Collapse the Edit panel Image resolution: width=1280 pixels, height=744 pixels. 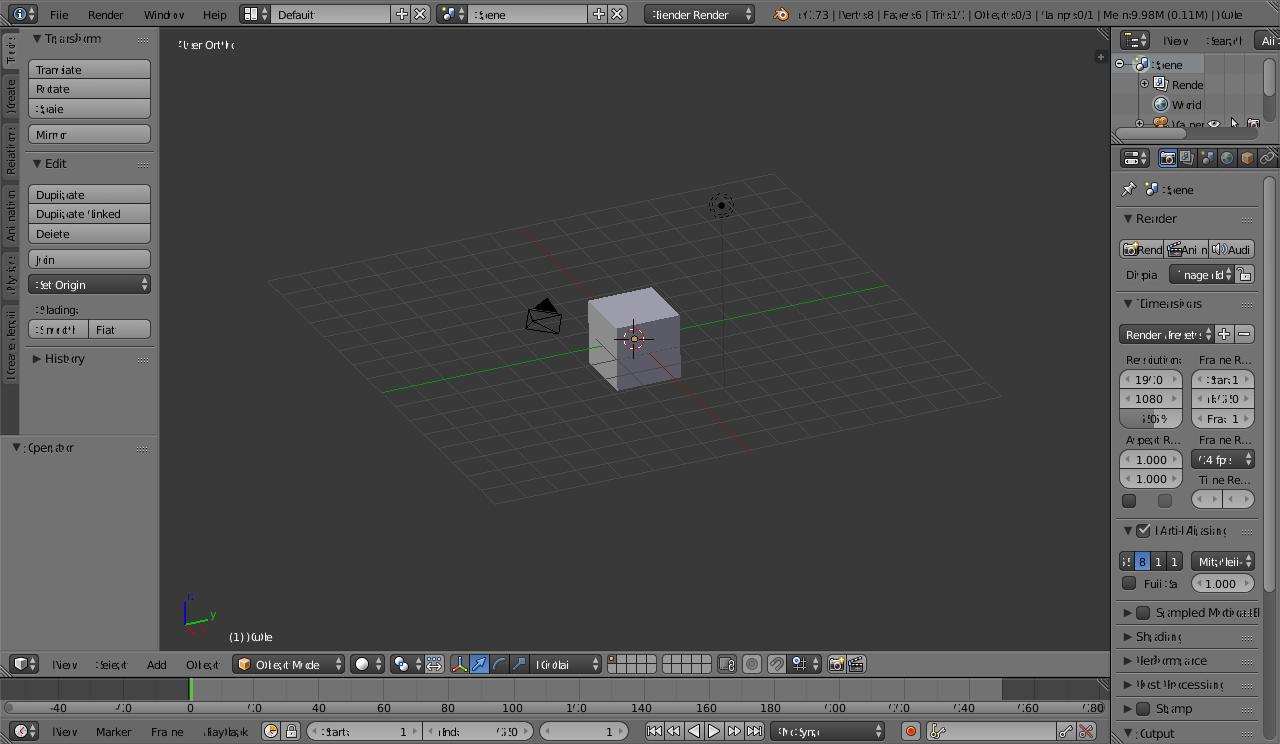pyautogui.click(x=37, y=164)
